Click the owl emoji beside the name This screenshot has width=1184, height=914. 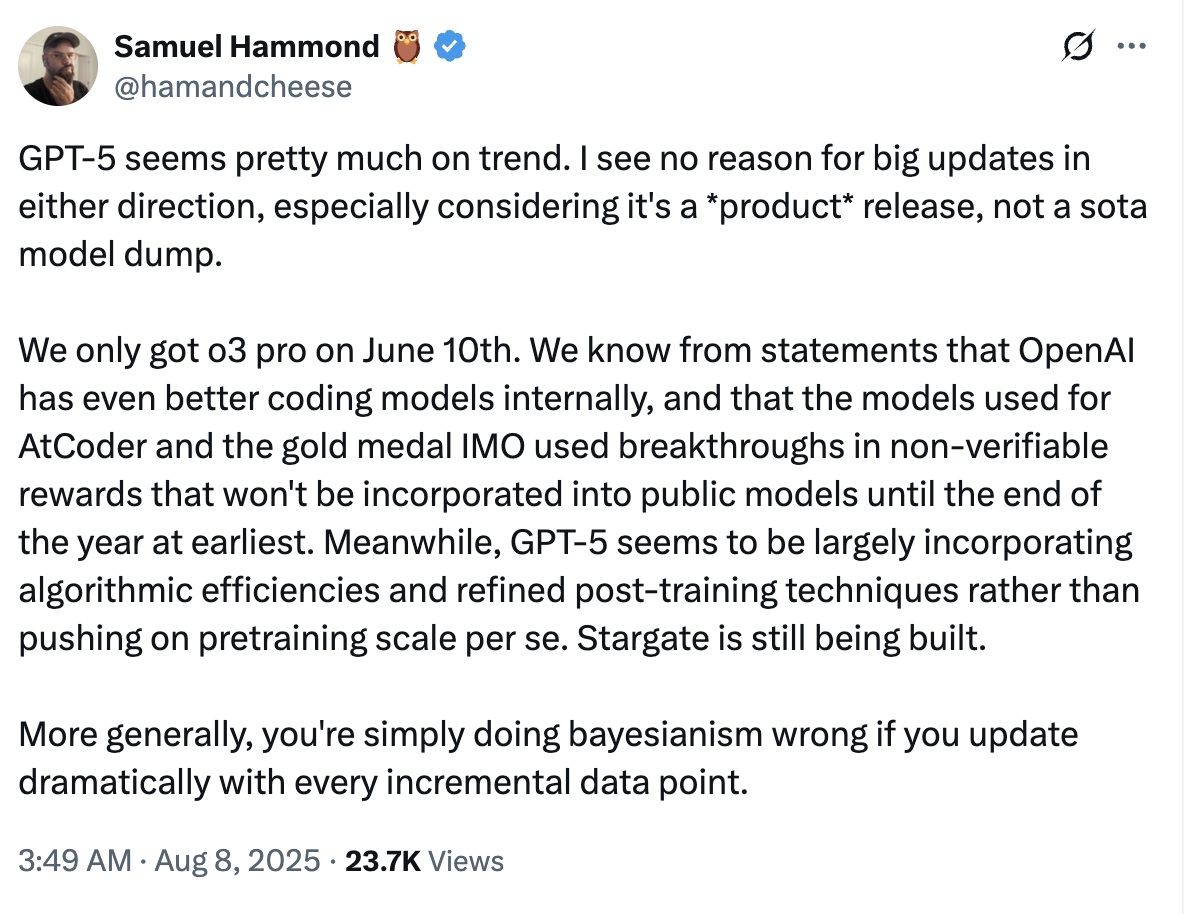(x=406, y=47)
